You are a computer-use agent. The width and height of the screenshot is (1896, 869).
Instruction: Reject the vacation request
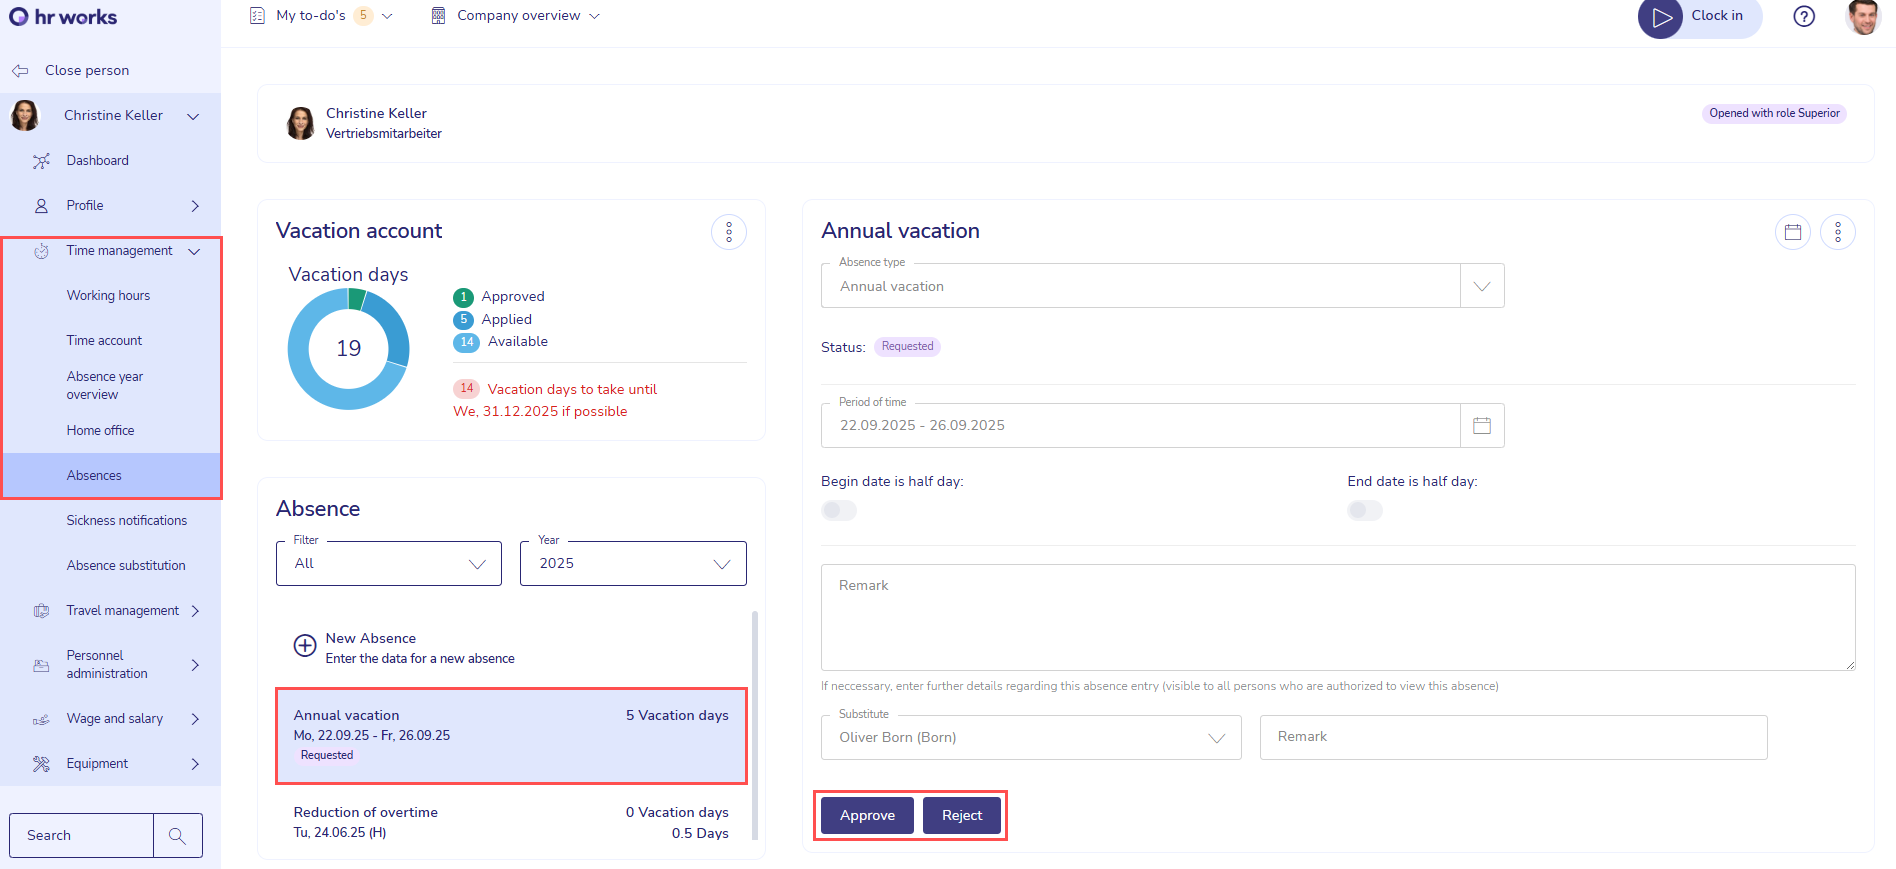click(961, 816)
